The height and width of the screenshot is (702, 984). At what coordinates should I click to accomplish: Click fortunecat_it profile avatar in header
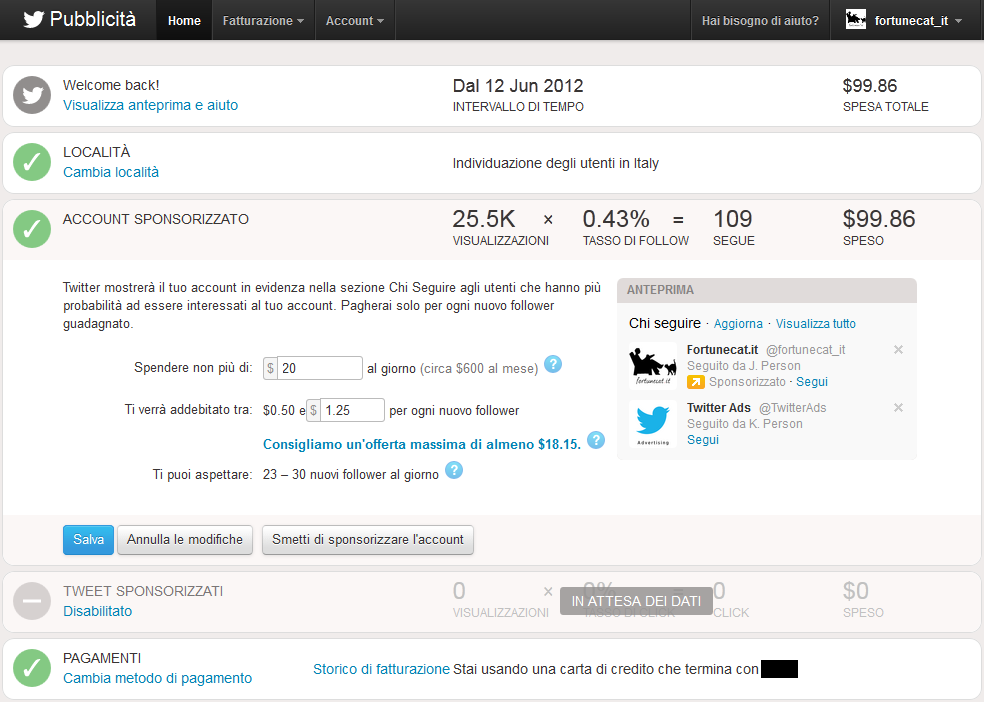pyautogui.click(x=856, y=20)
